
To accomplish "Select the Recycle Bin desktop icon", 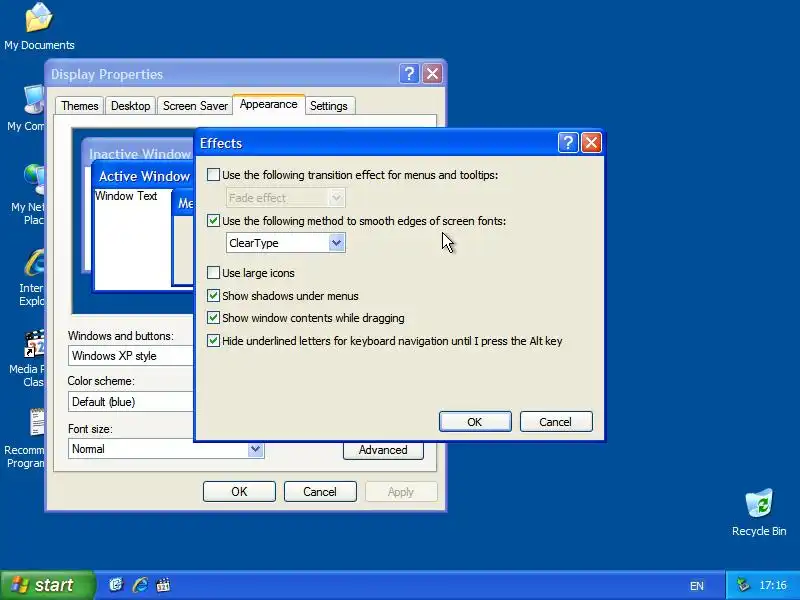I will [759, 513].
